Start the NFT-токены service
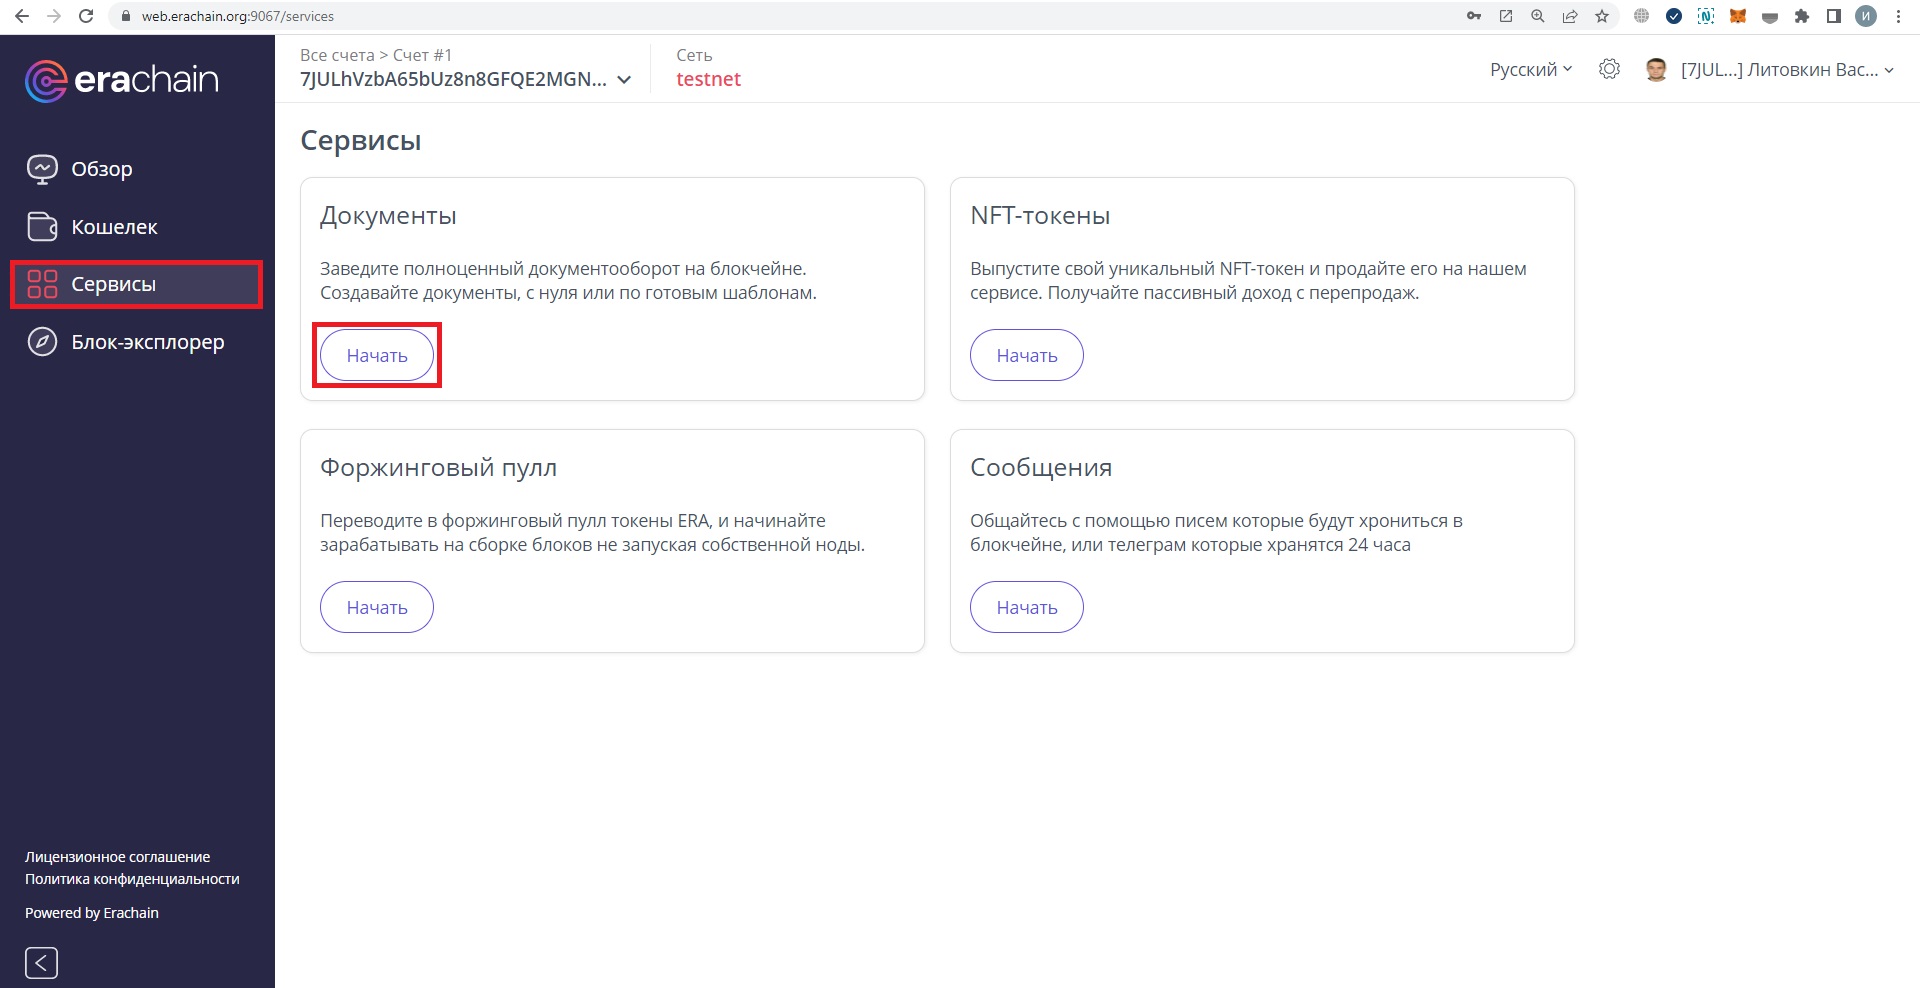This screenshot has height=988, width=1920. pyautogui.click(x=1026, y=355)
